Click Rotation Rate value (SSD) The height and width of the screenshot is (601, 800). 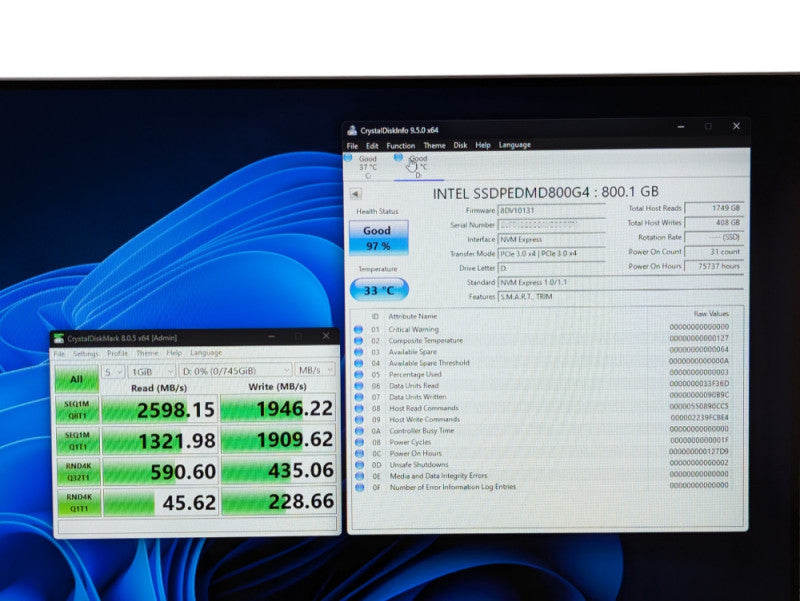[x=713, y=237]
